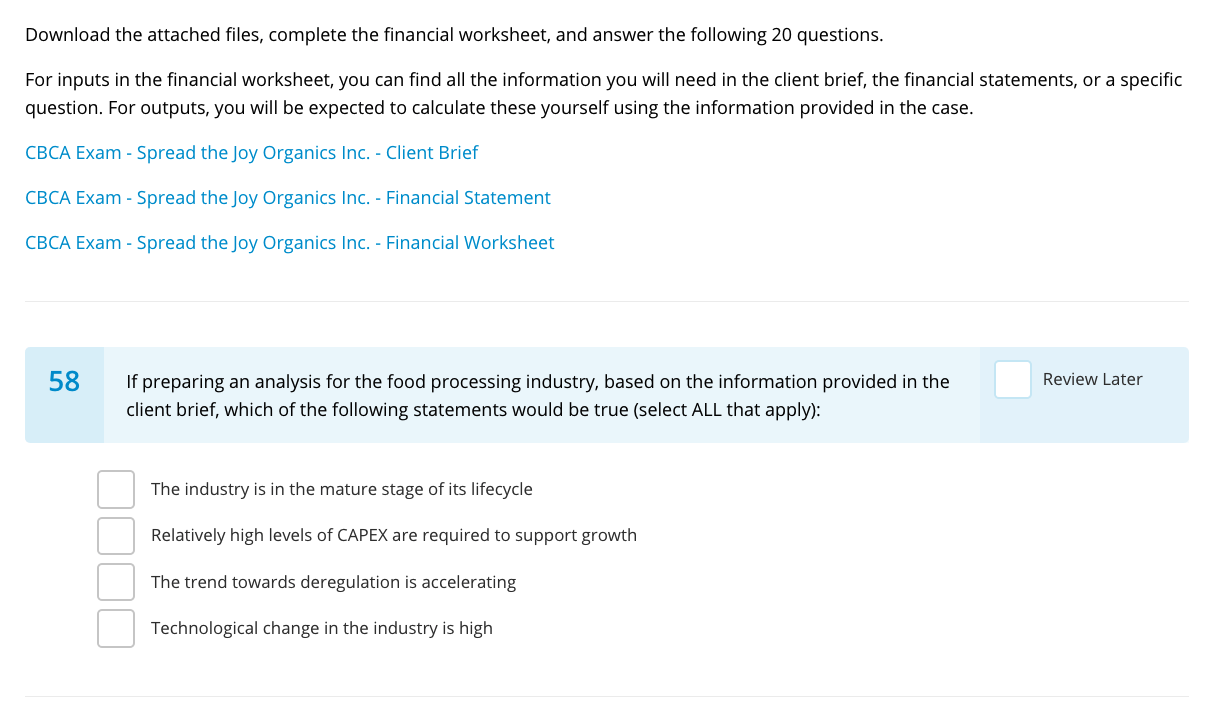1208x727 pixels.
Task: Open the Client Brief file link
Action: (x=251, y=153)
